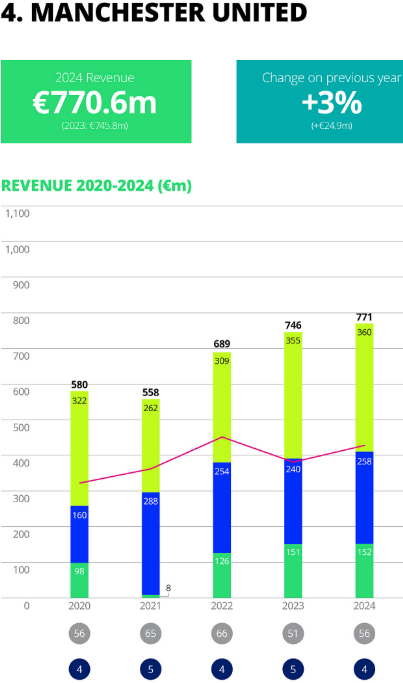Select the green 151 segment of the 2023 bar
The width and height of the screenshot is (403, 683).
click(293, 571)
